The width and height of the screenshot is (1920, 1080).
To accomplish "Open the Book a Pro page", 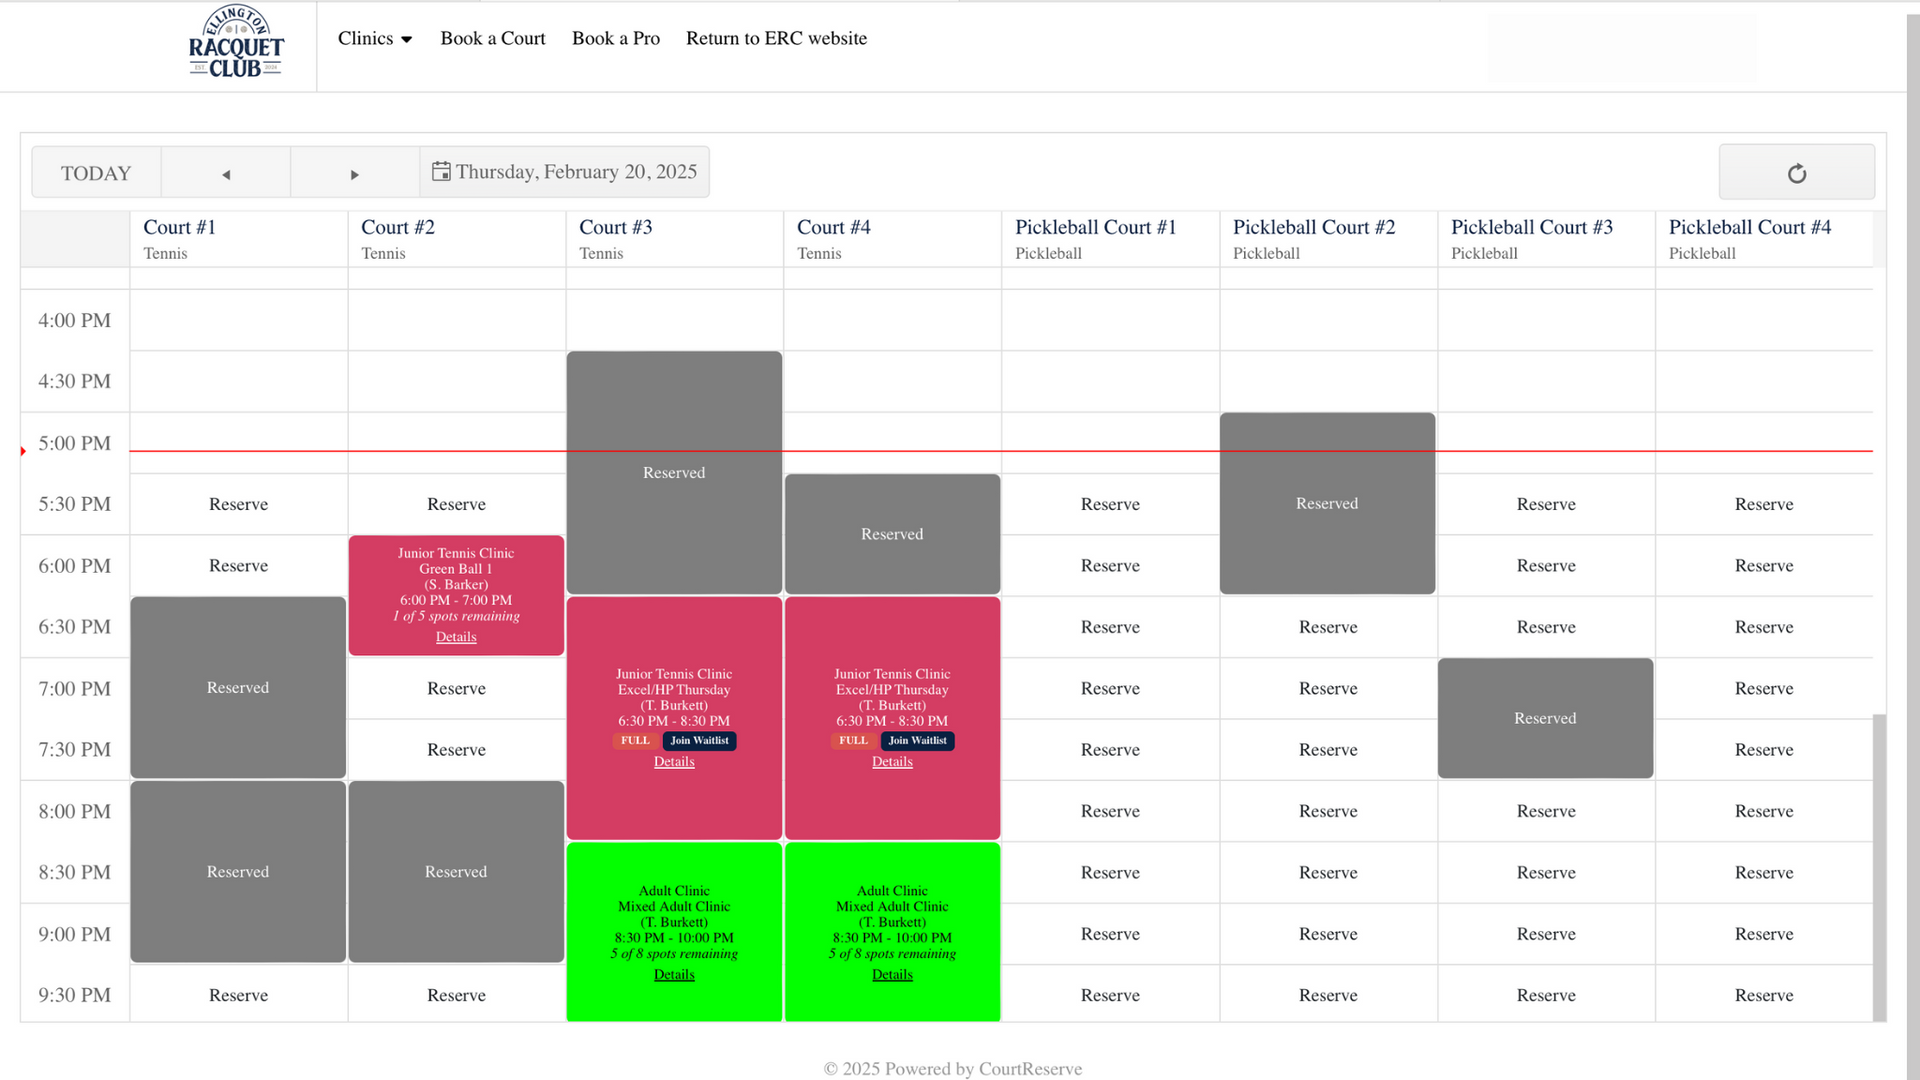I will 615,39.
